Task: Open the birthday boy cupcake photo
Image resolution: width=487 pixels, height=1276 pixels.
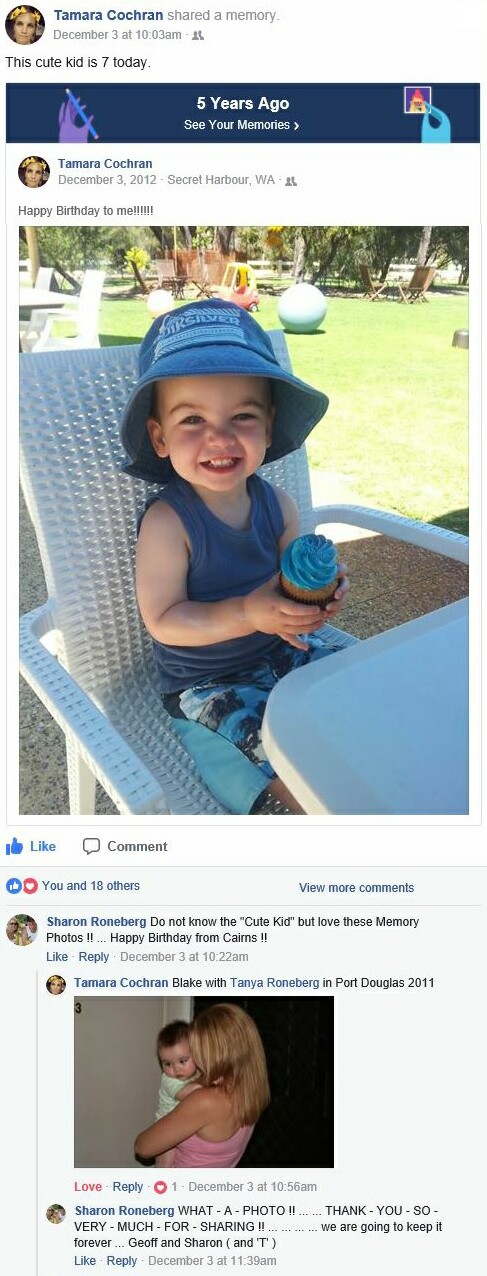Action: (244, 520)
